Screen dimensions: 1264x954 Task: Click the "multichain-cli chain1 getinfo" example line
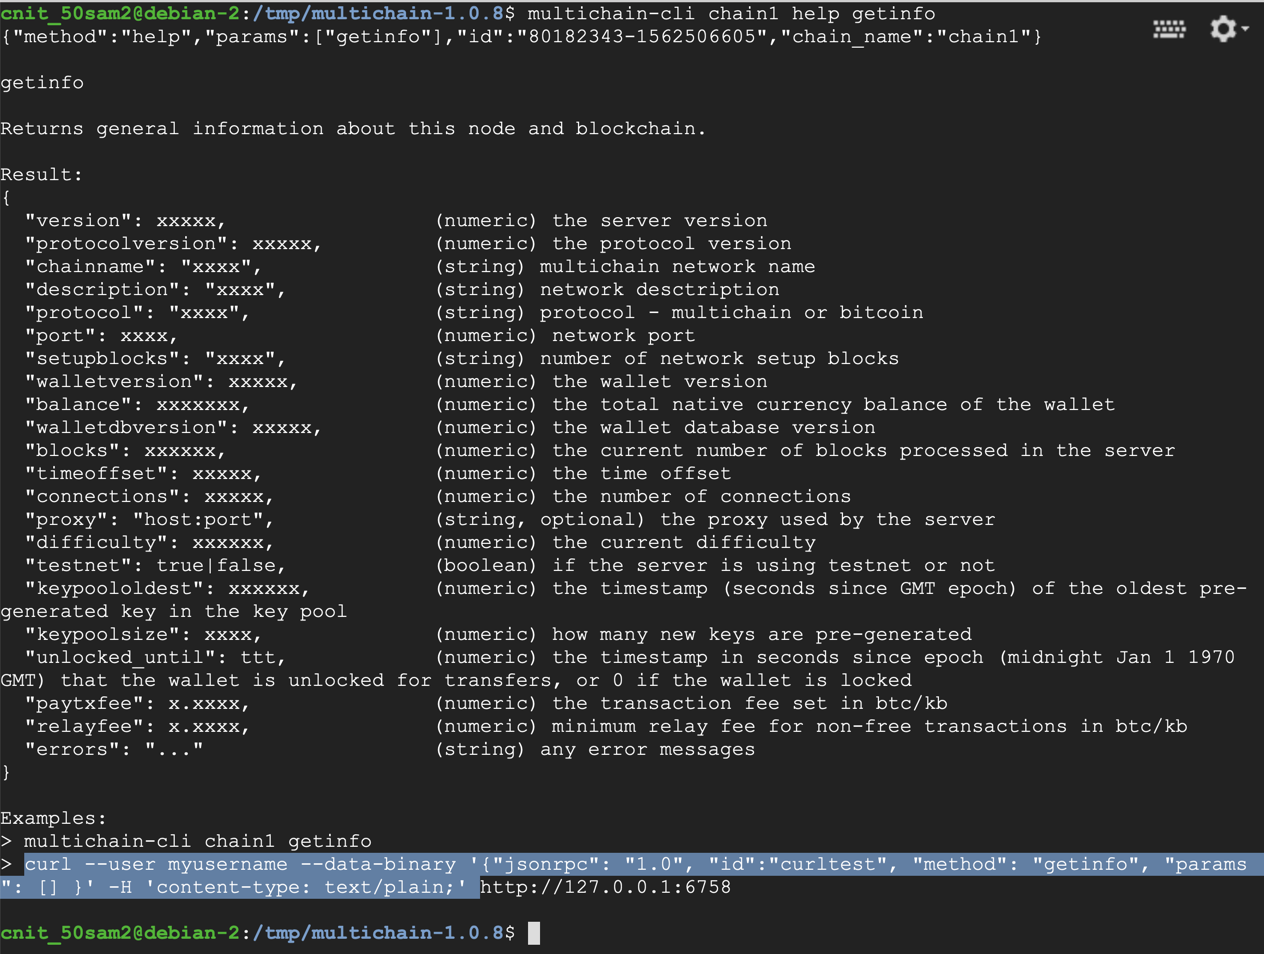198,841
